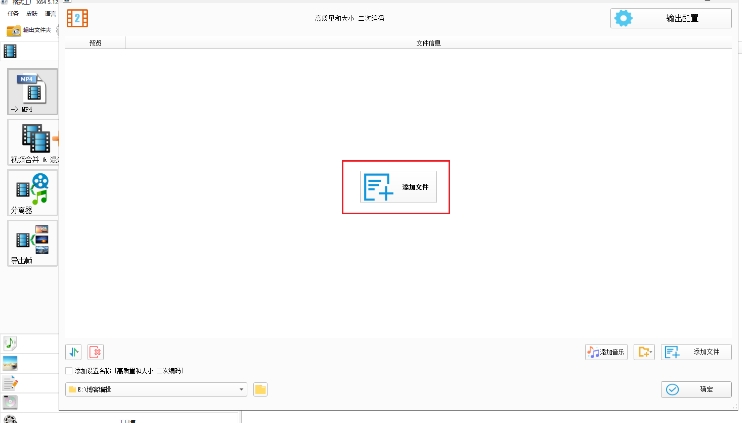This screenshot has height=423, width=742.
Task: Browse output folder with yellow folder icon
Action: point(260,390)
